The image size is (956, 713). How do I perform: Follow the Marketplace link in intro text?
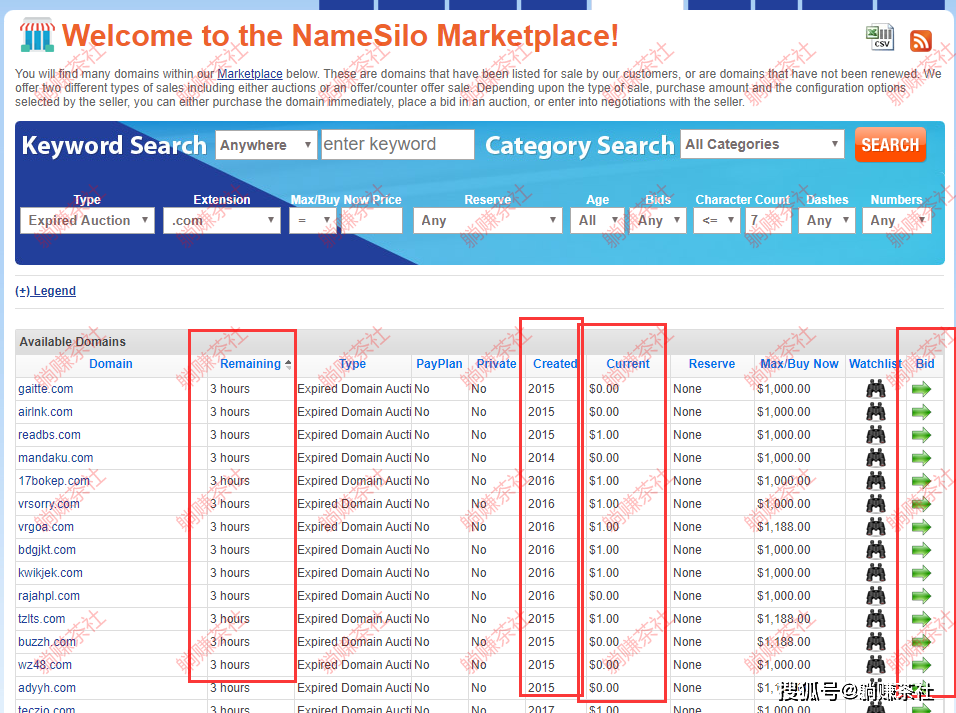[x=250, y=74]
